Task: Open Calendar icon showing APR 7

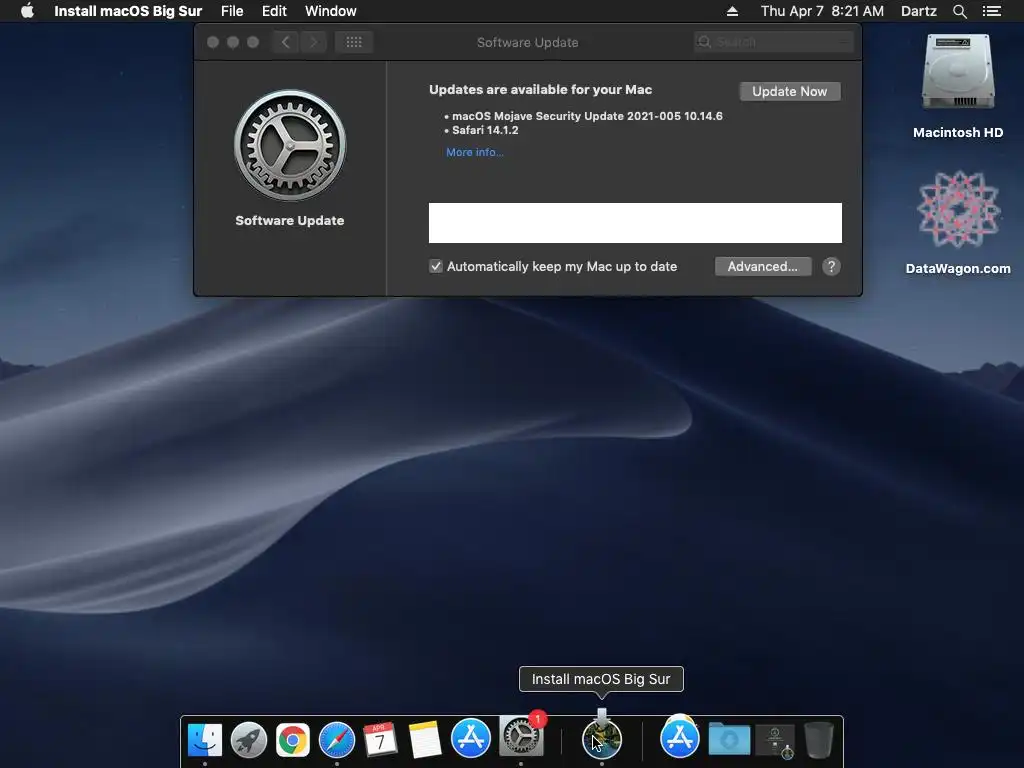Action: 380,739
